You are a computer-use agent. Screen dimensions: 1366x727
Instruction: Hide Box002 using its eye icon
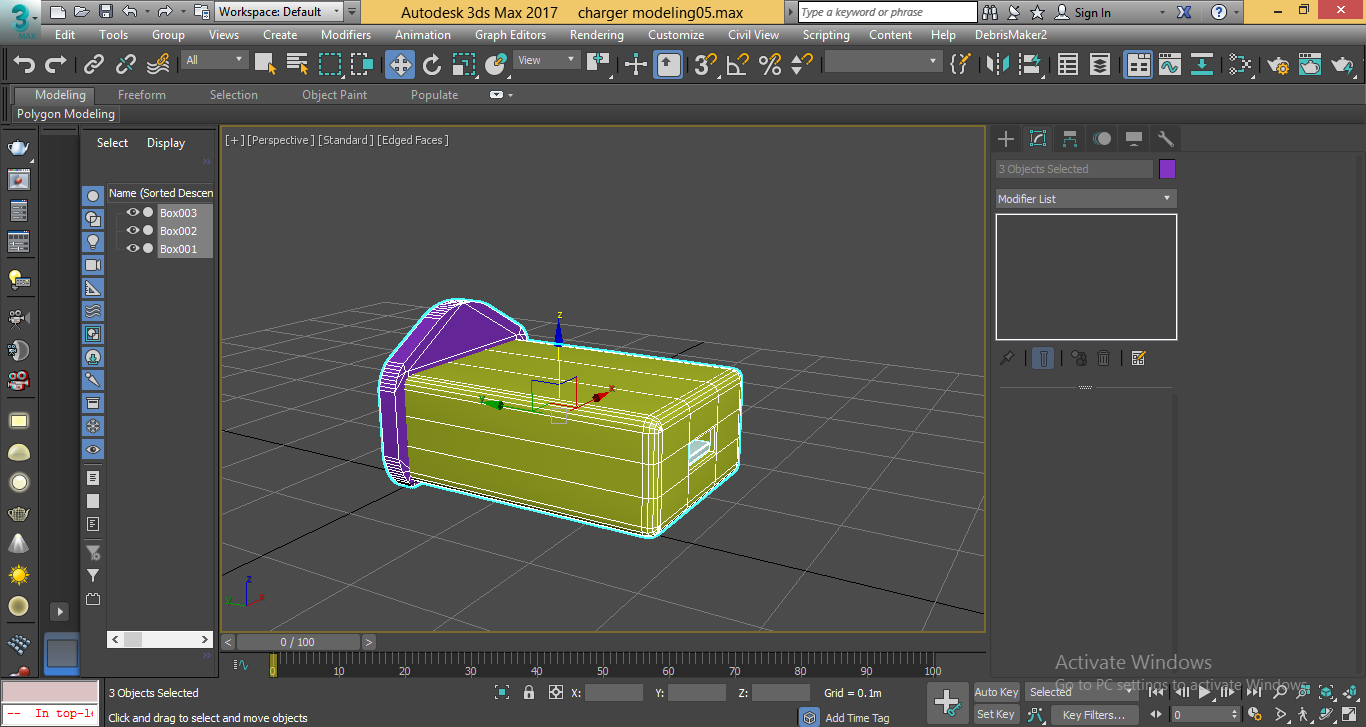[x=132, y=230]
